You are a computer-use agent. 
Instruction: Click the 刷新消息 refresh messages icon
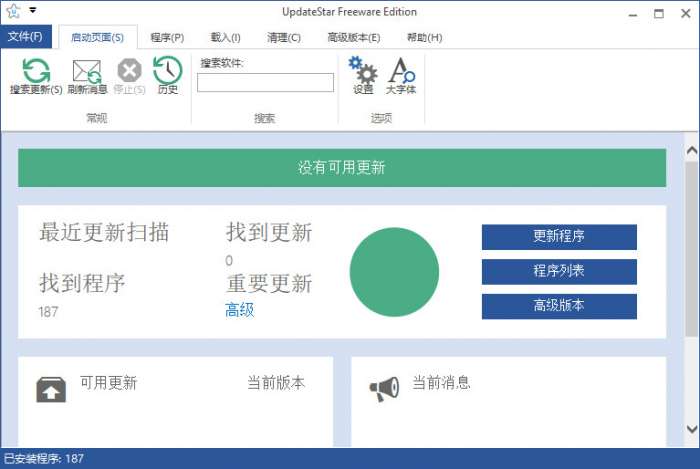[x=87, y=71]
